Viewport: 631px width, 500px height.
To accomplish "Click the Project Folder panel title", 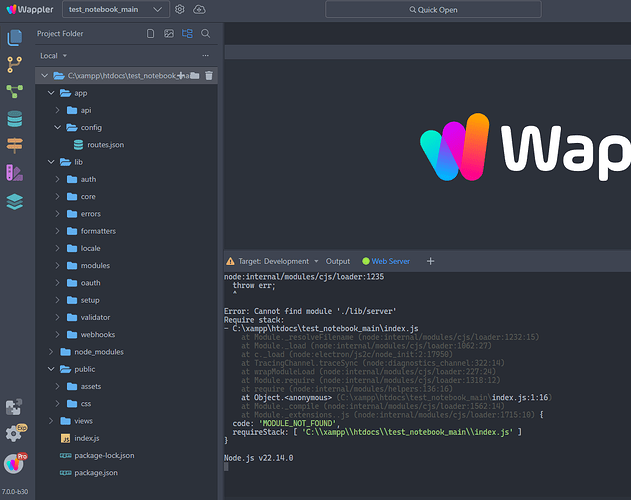I will click(x=60, y=34).
